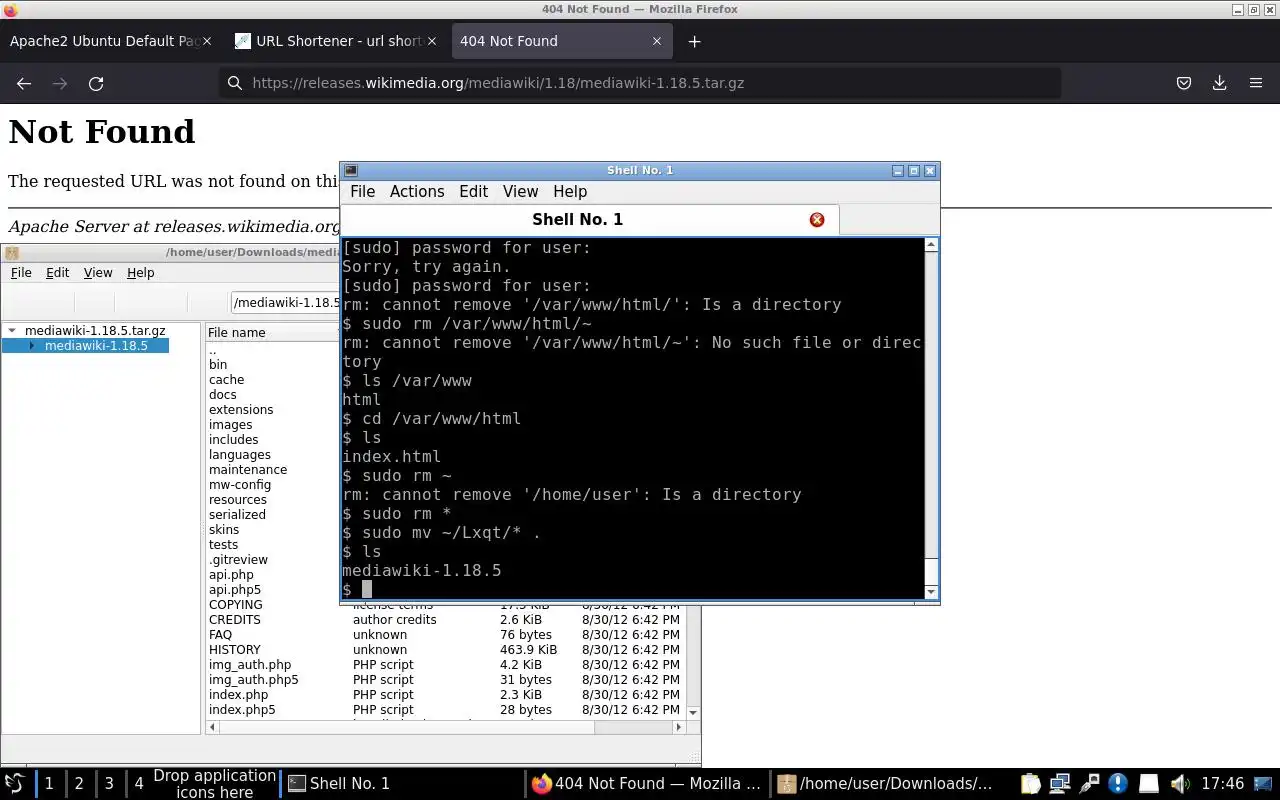Screen dimensions: 1280x800
Task: Click archive path field showing /mediawiki-1.18.5
Action: [286, 302]
